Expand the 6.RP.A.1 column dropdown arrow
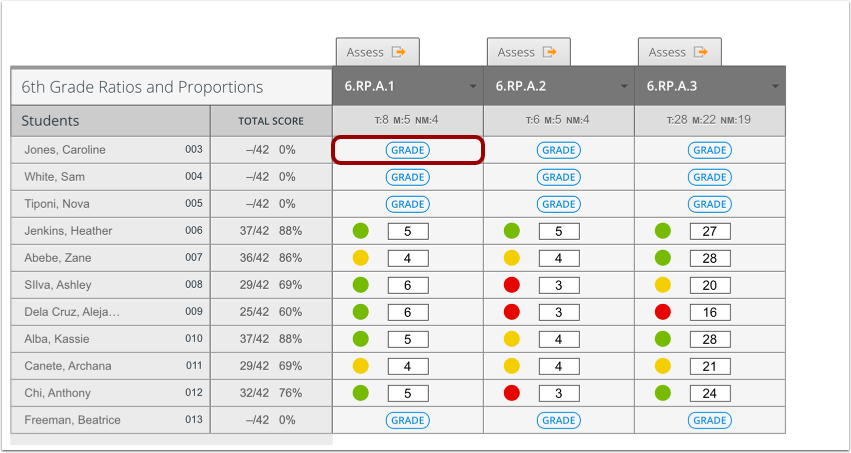 473,87
